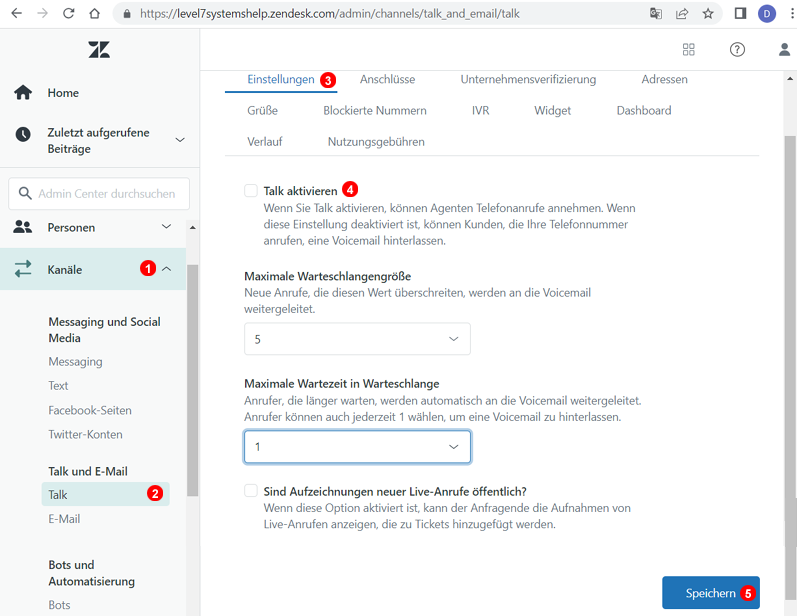Click the search magnifier icon
The image size is (797, 616).
25,193
